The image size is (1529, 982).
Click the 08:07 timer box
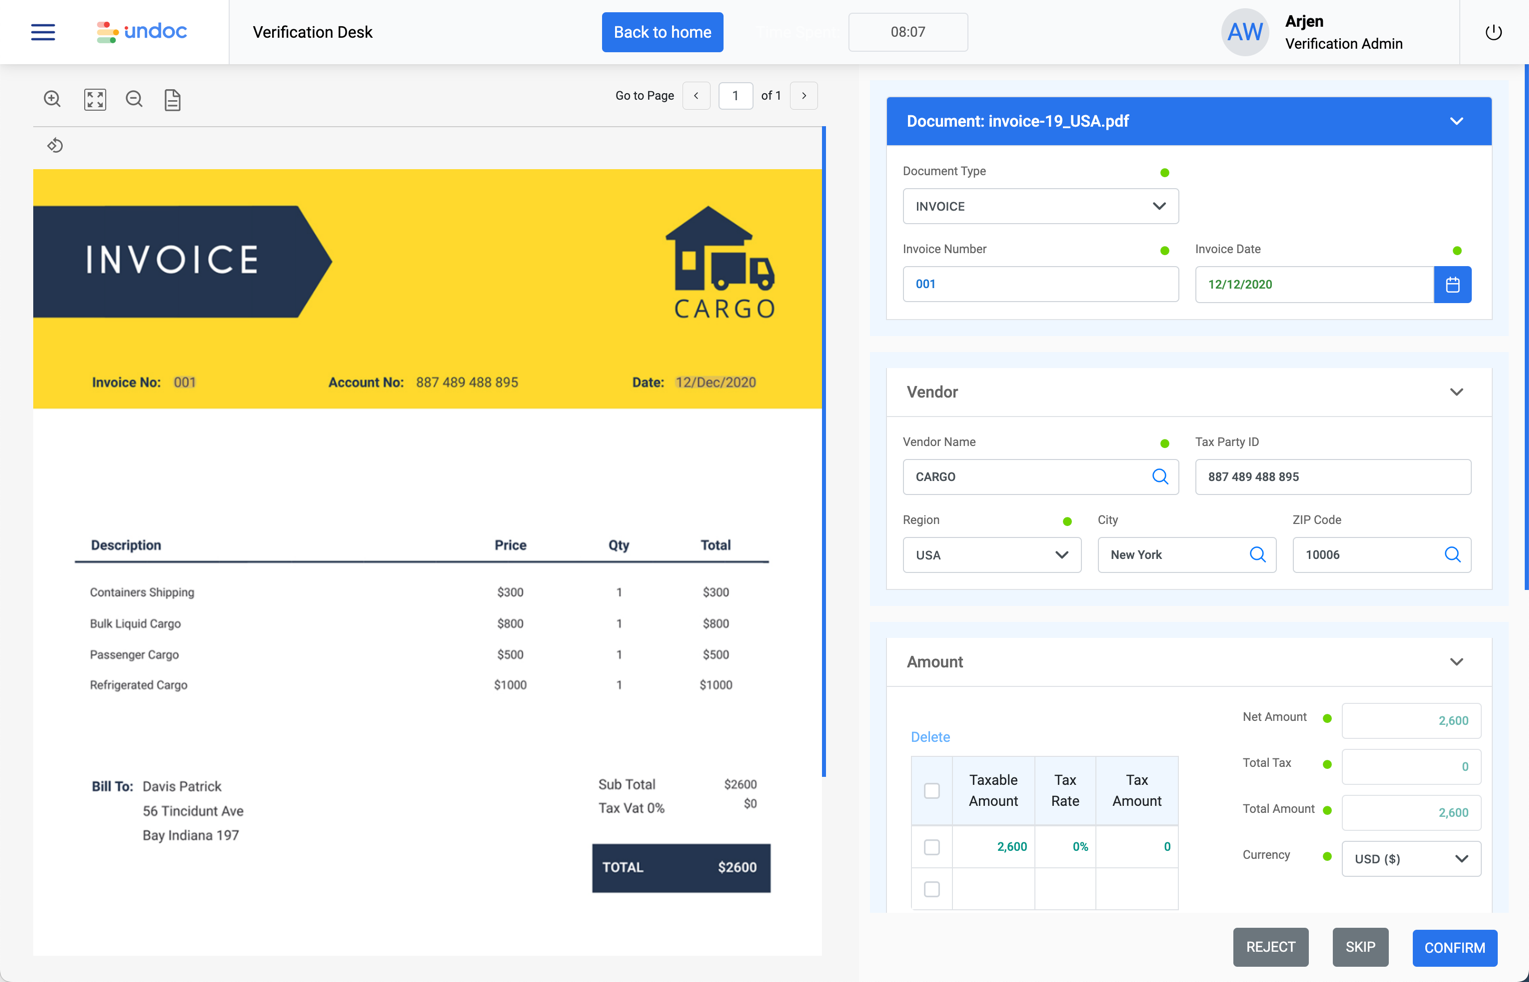[907, 32]
